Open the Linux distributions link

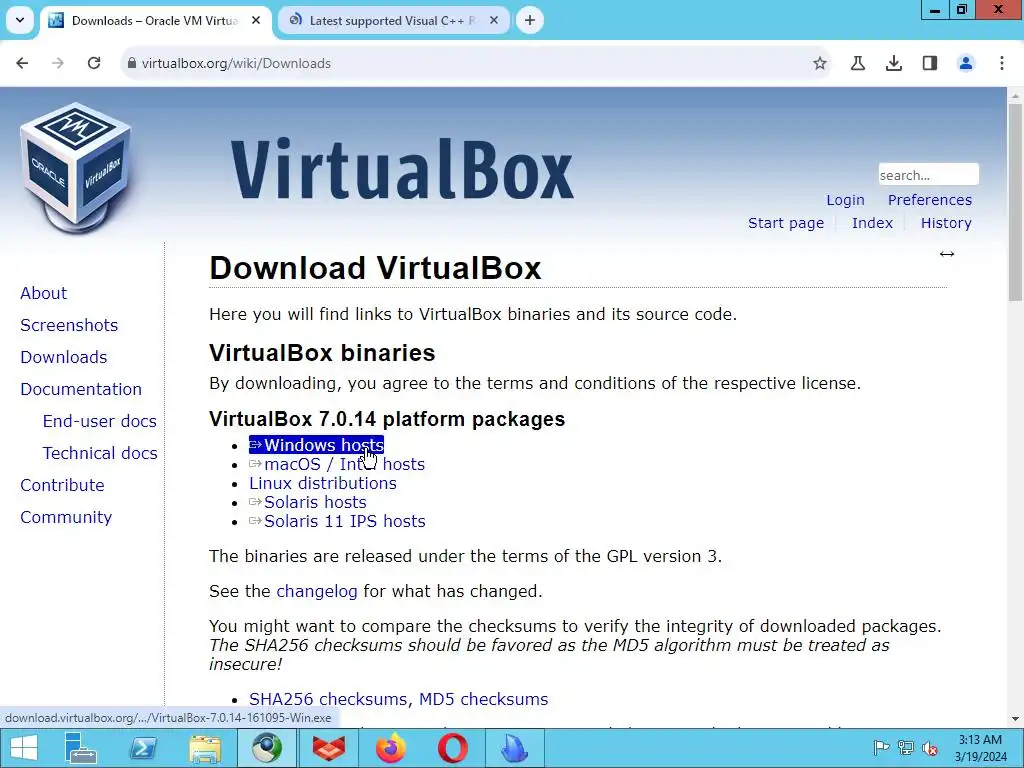323,483
